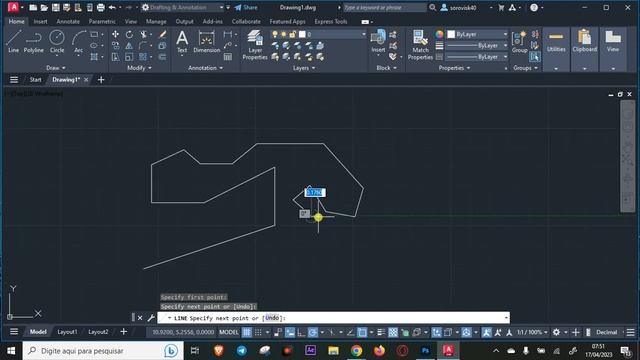The image size is (640, 360).
Task: Select the Line tool in the Draw panel
Action: pos(13,41)
